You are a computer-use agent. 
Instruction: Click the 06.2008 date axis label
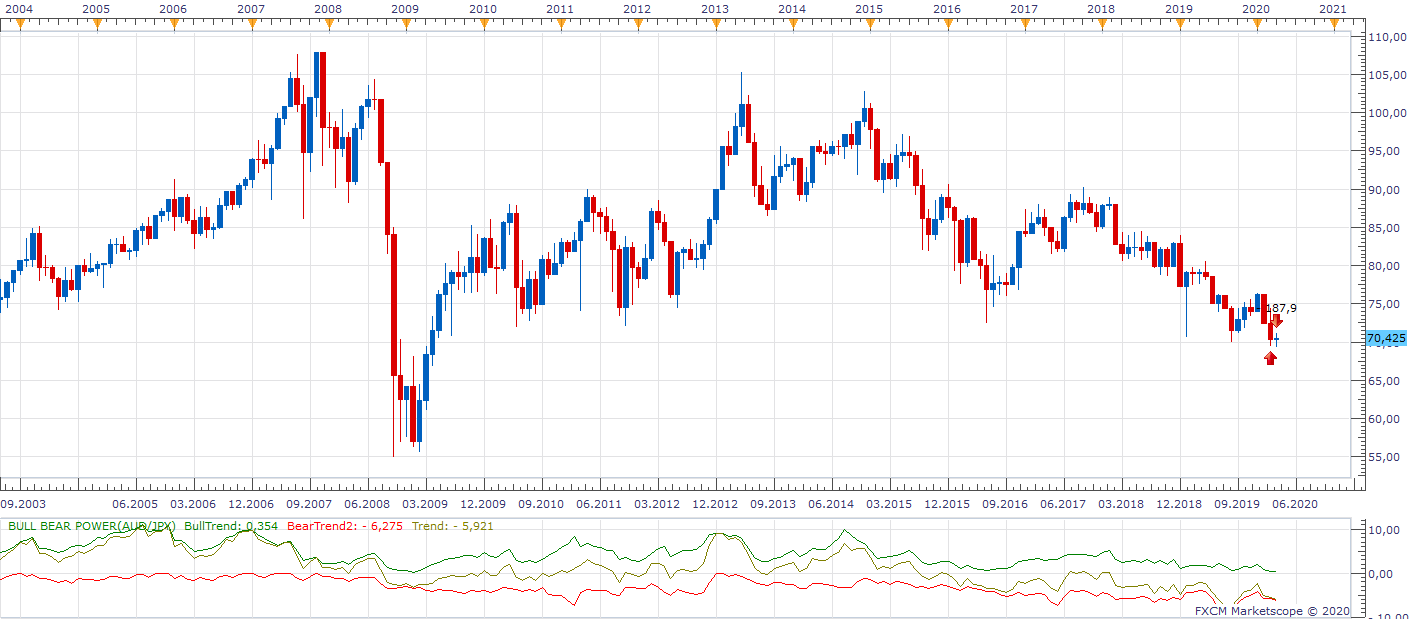click(x=367, y=505)
